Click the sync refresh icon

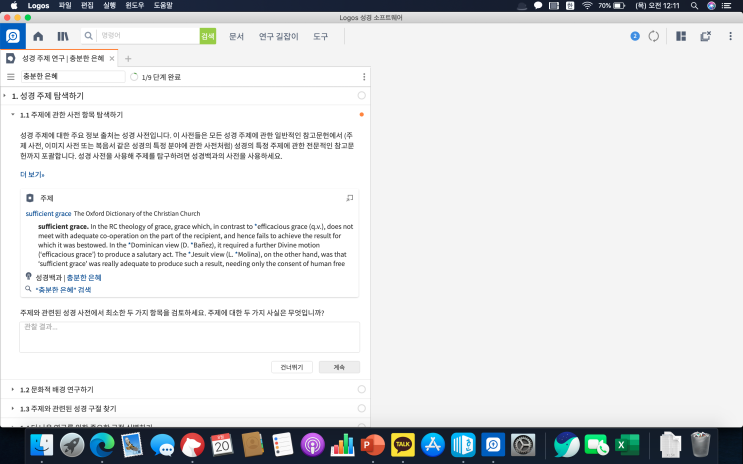click(x=654, y=36)
